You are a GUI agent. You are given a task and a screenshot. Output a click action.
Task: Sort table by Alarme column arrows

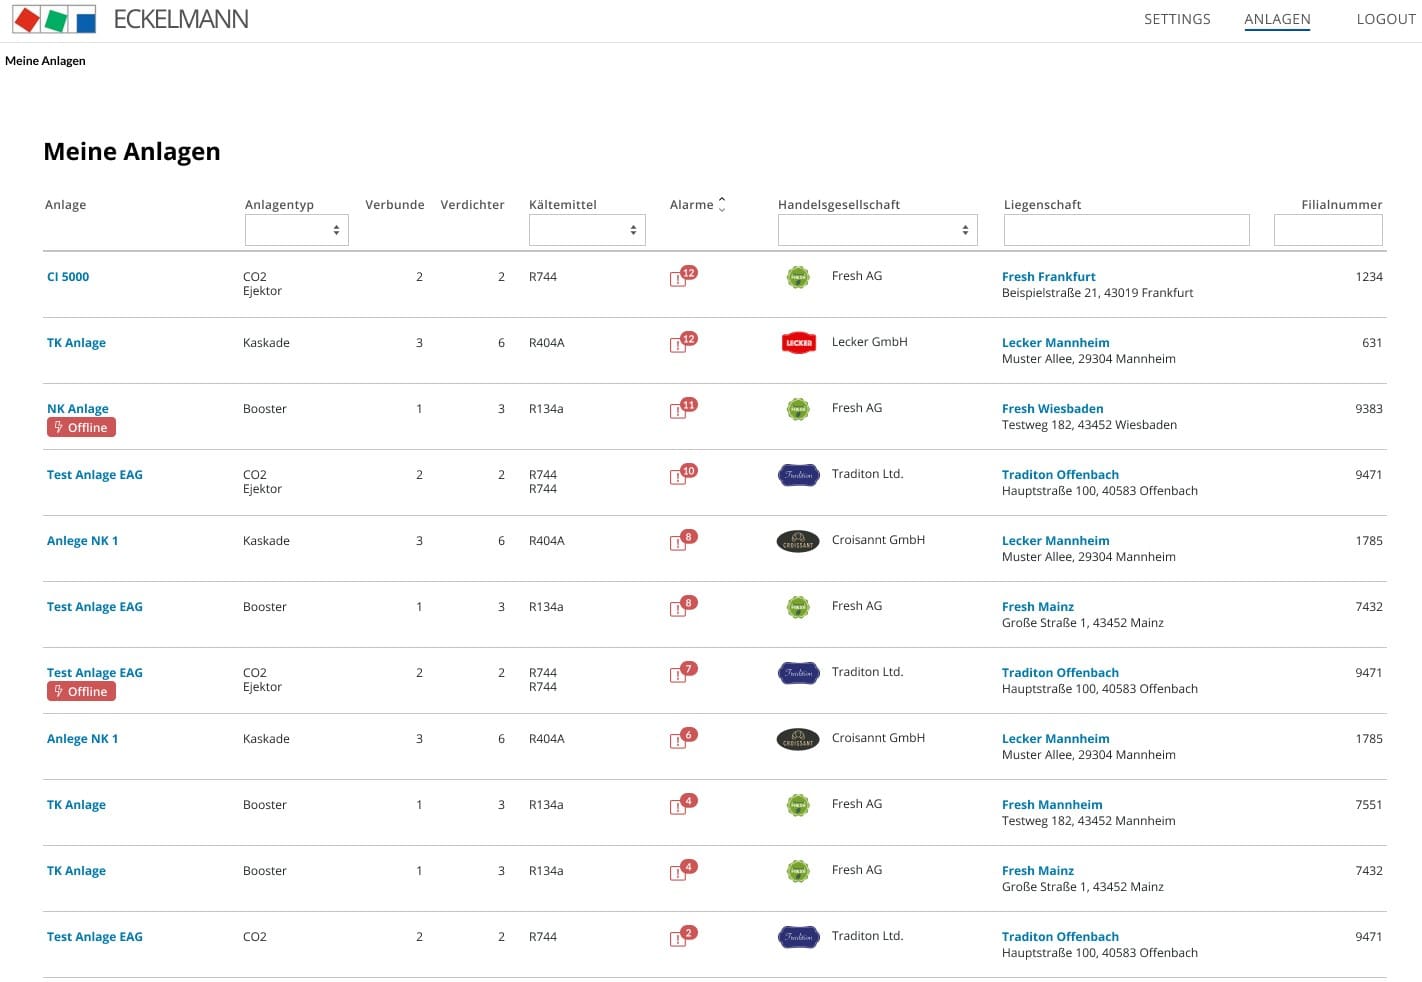point(722,204)
